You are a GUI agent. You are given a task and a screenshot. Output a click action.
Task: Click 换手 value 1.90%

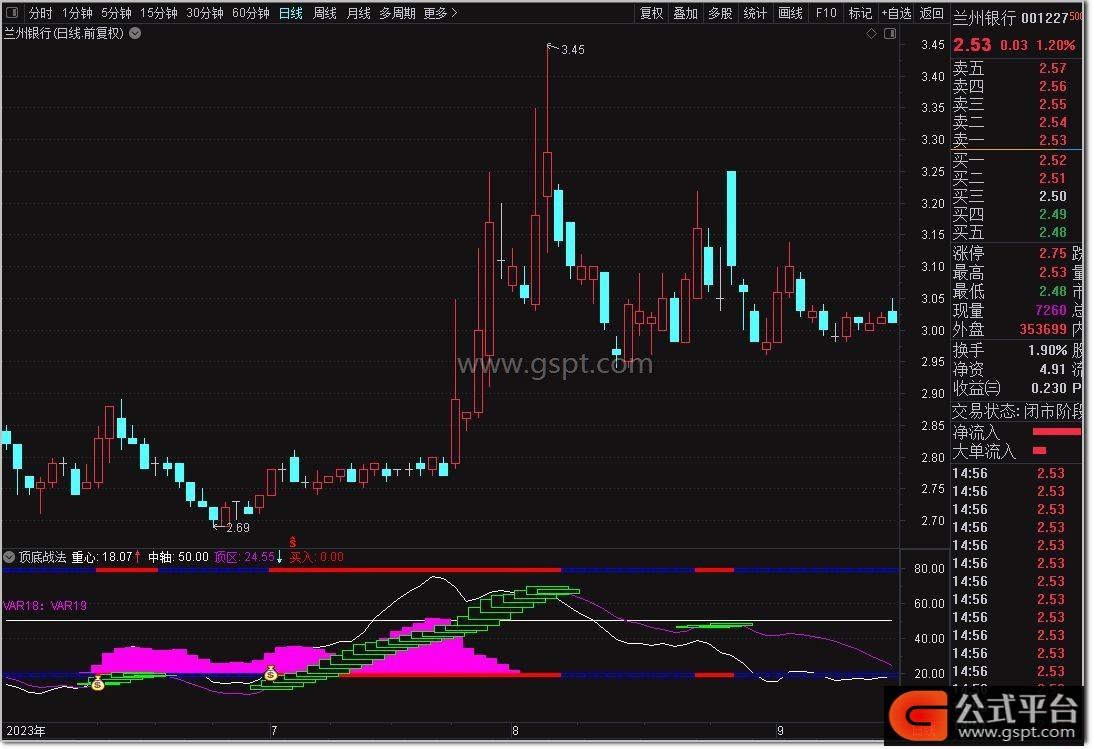pyautogui.click(x=1047, y=349)
